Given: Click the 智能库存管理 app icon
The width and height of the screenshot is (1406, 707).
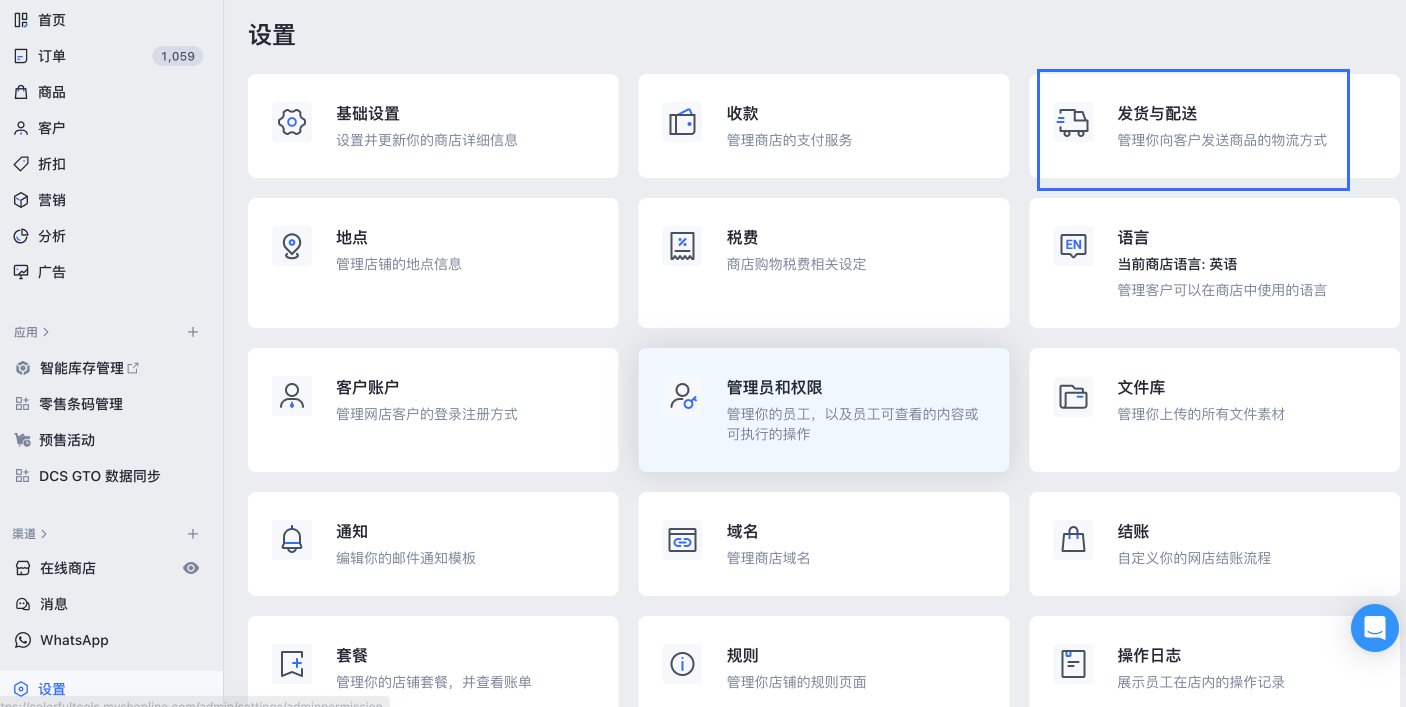Looking at the screenshot, I should (23, 368).
